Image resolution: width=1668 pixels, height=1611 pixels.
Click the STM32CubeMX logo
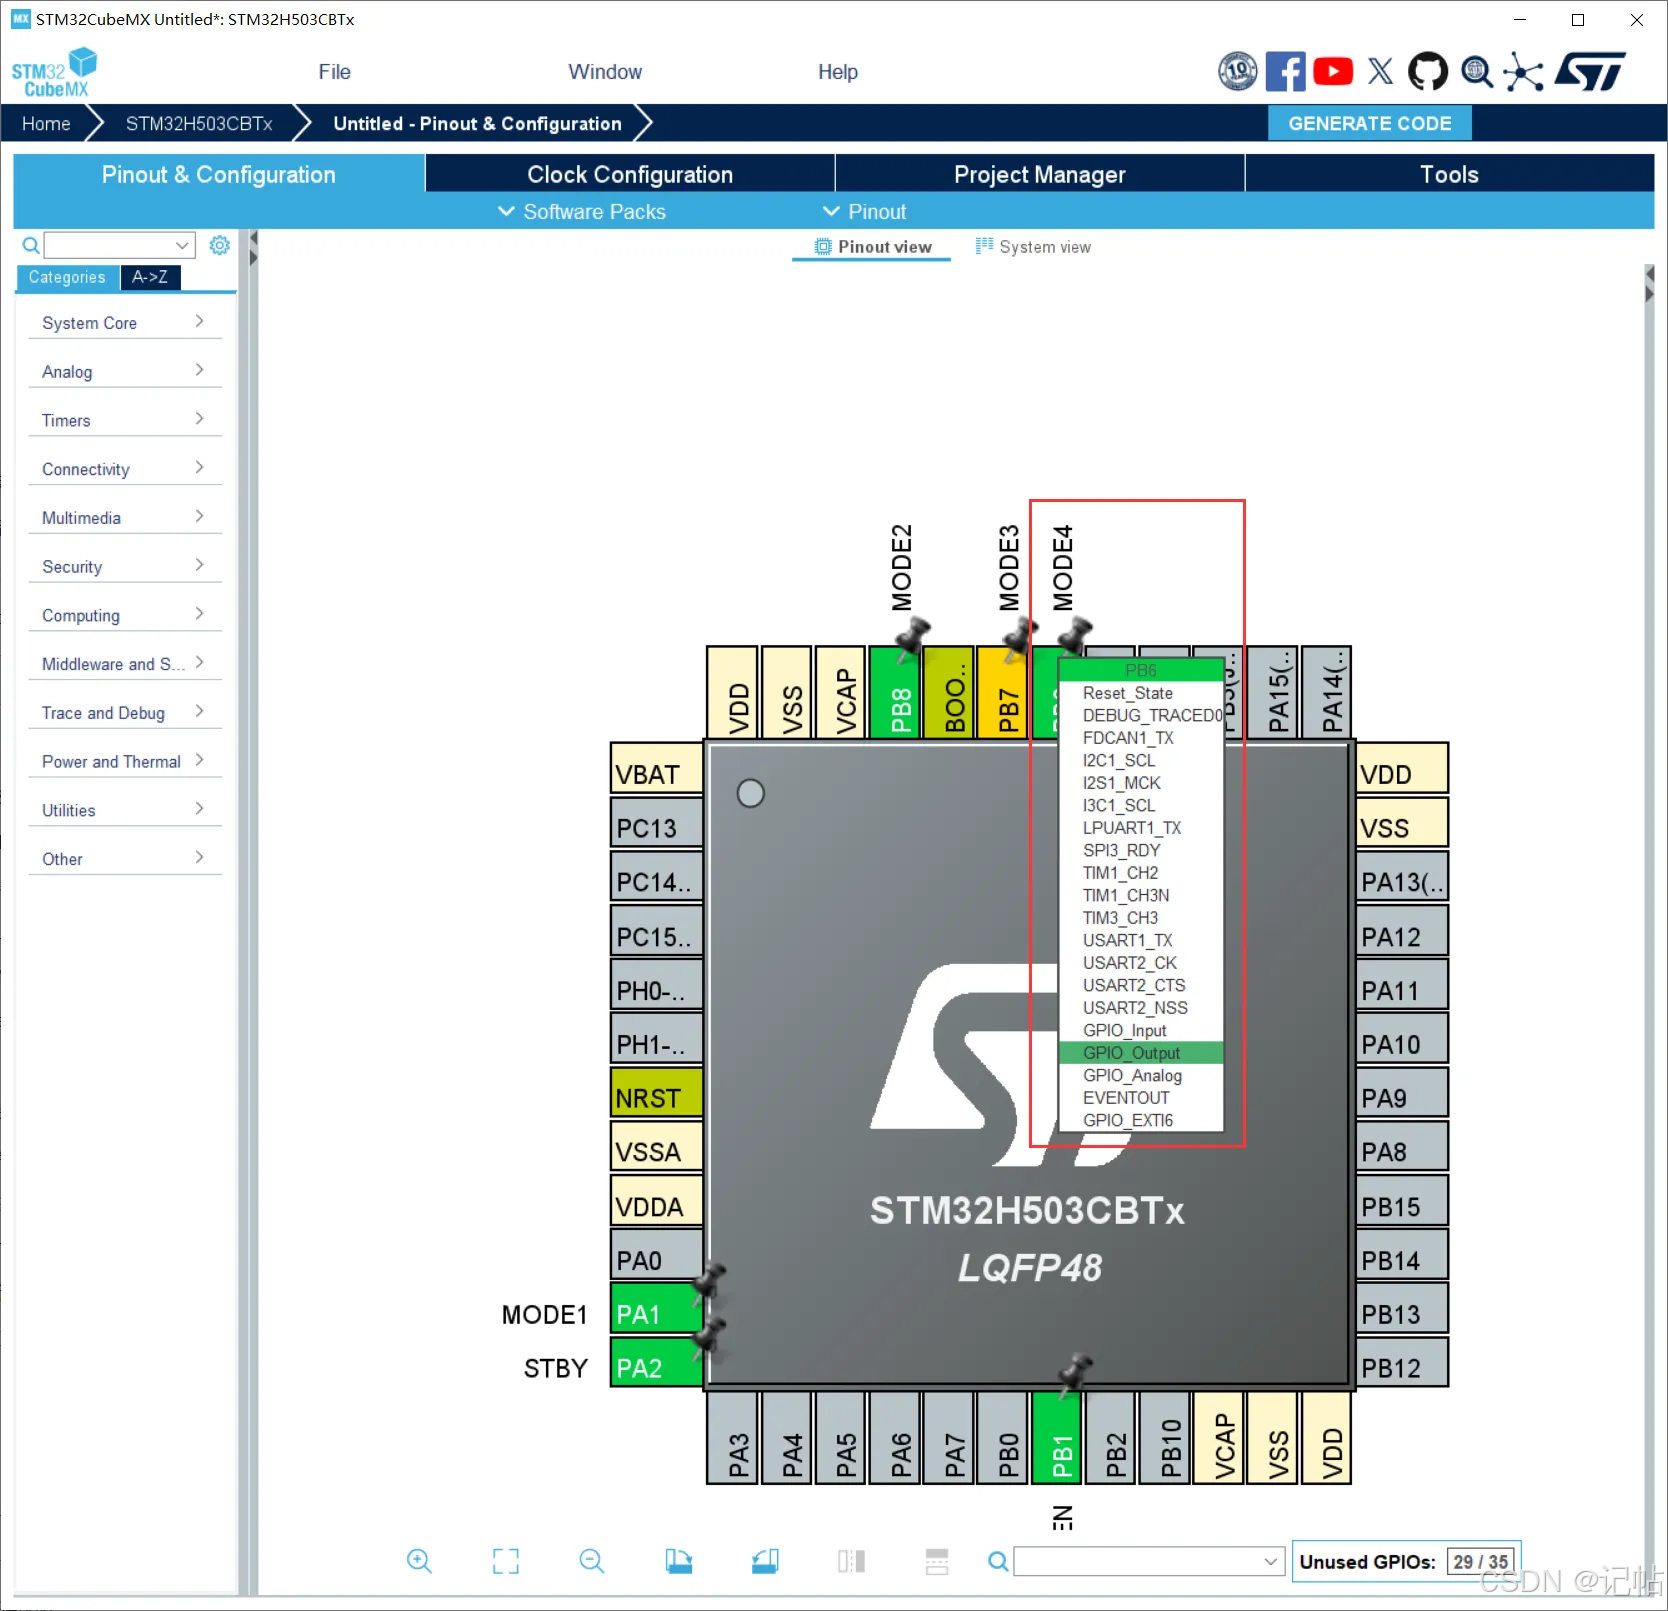click(54, 72)
